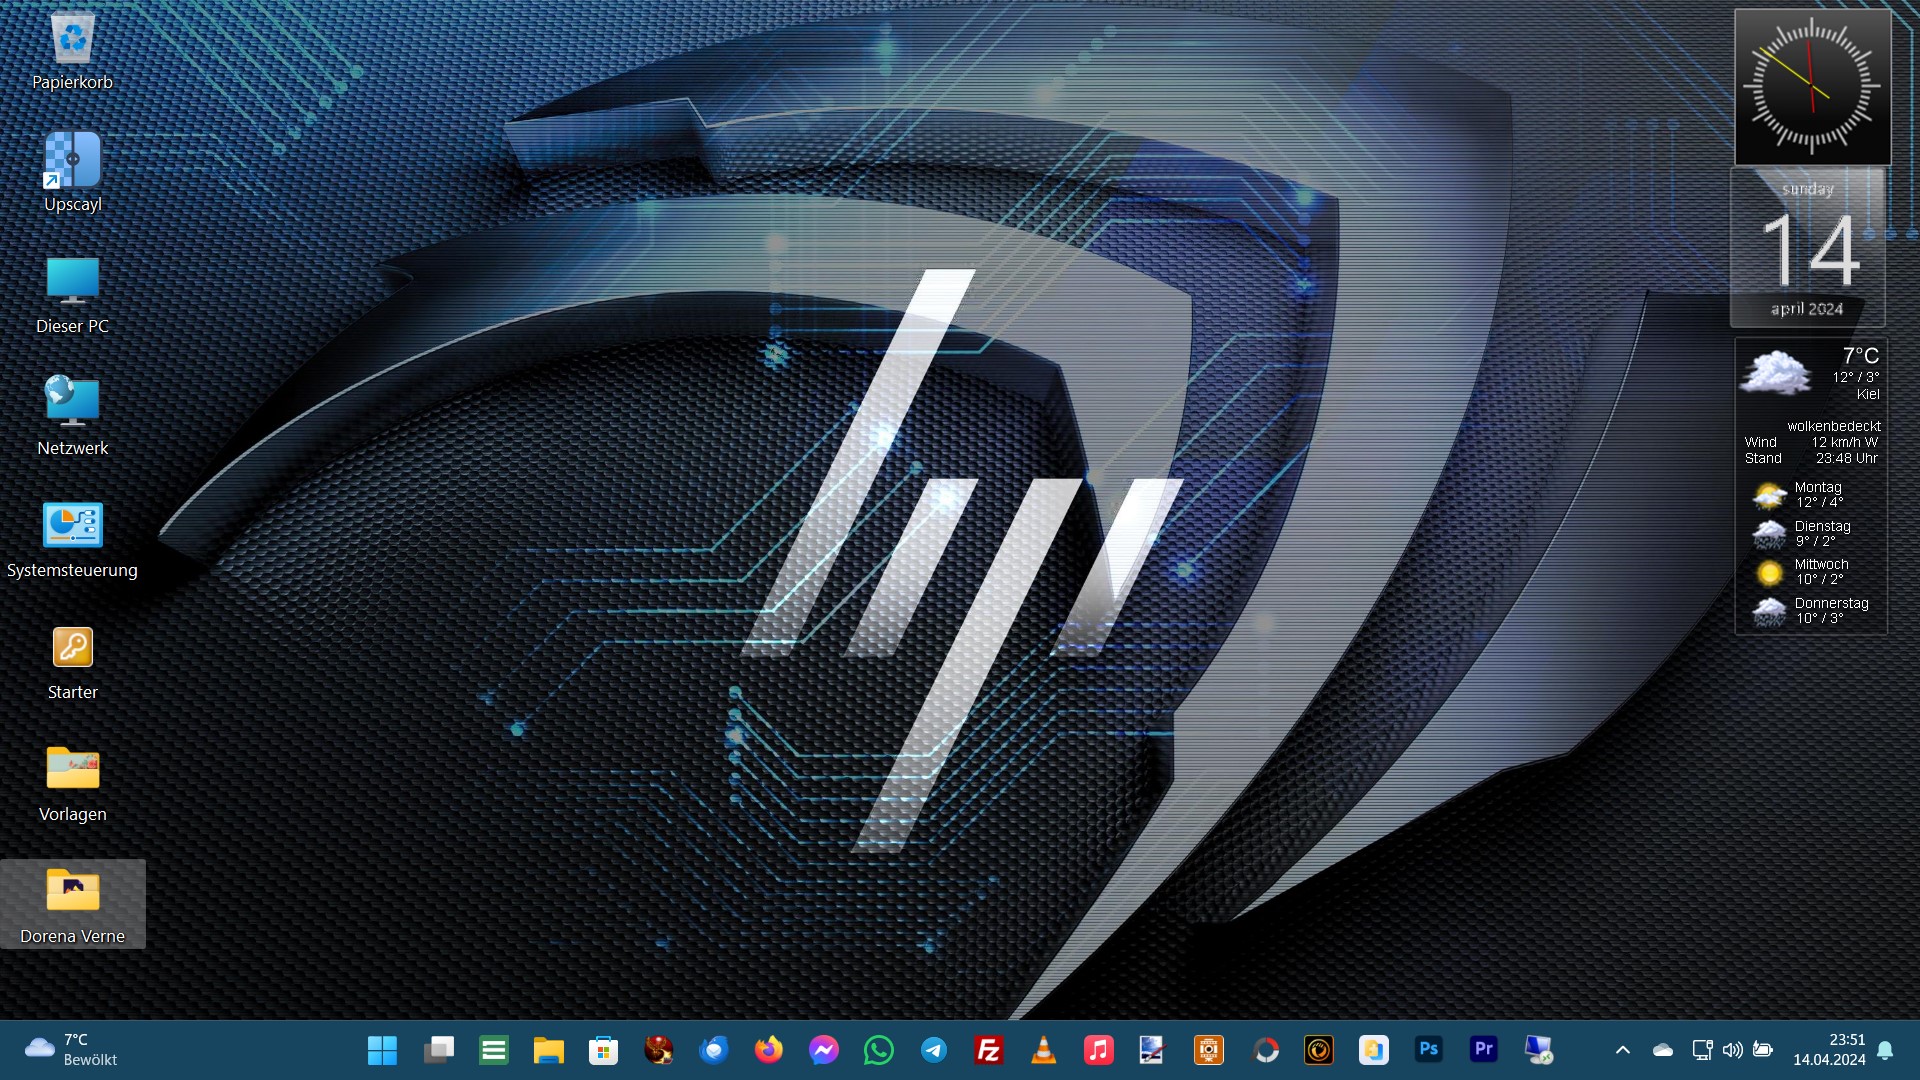This screenshot has width=1920, height=1080.
Task: Open VLC media player taskbar icon
Action: (1043, 1050)
